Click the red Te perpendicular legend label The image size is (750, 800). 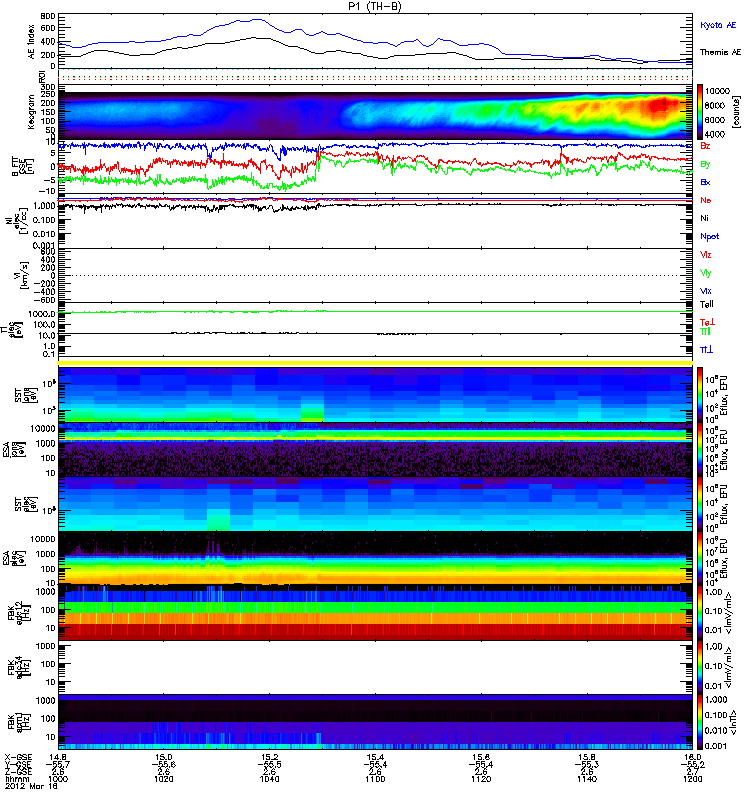[x=707, y=322]
